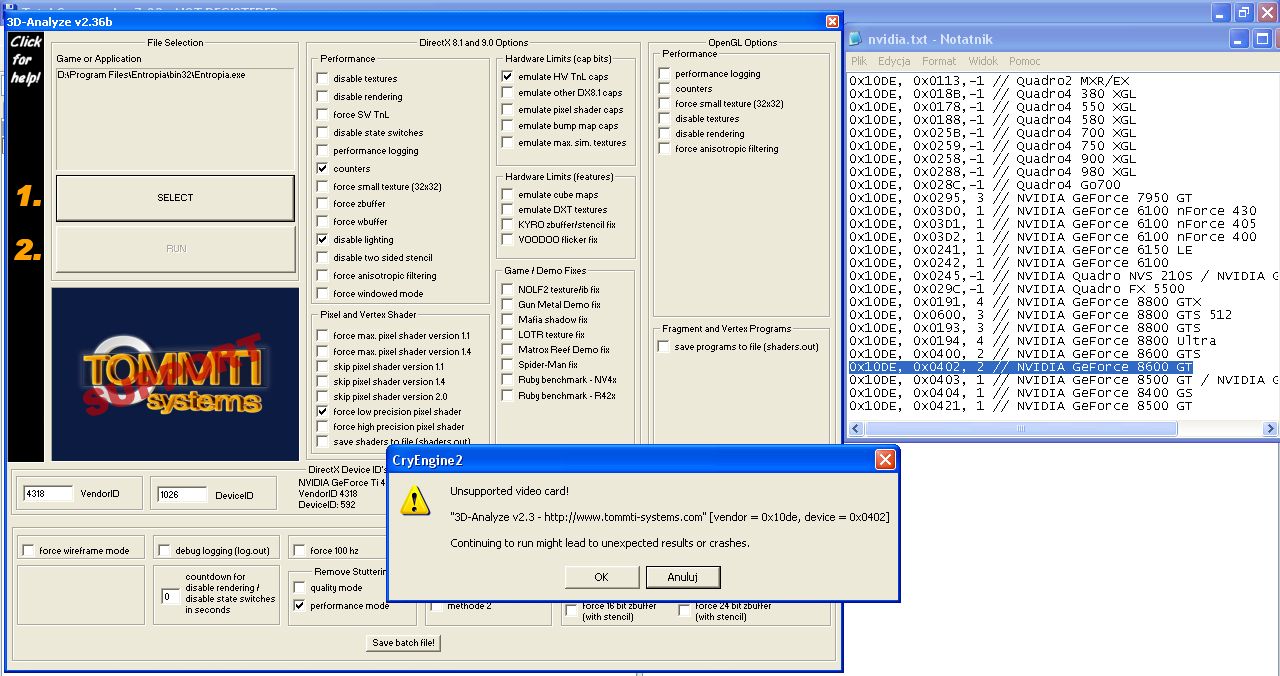
Task: Click the VendorID input field
Action: point(48,494)
